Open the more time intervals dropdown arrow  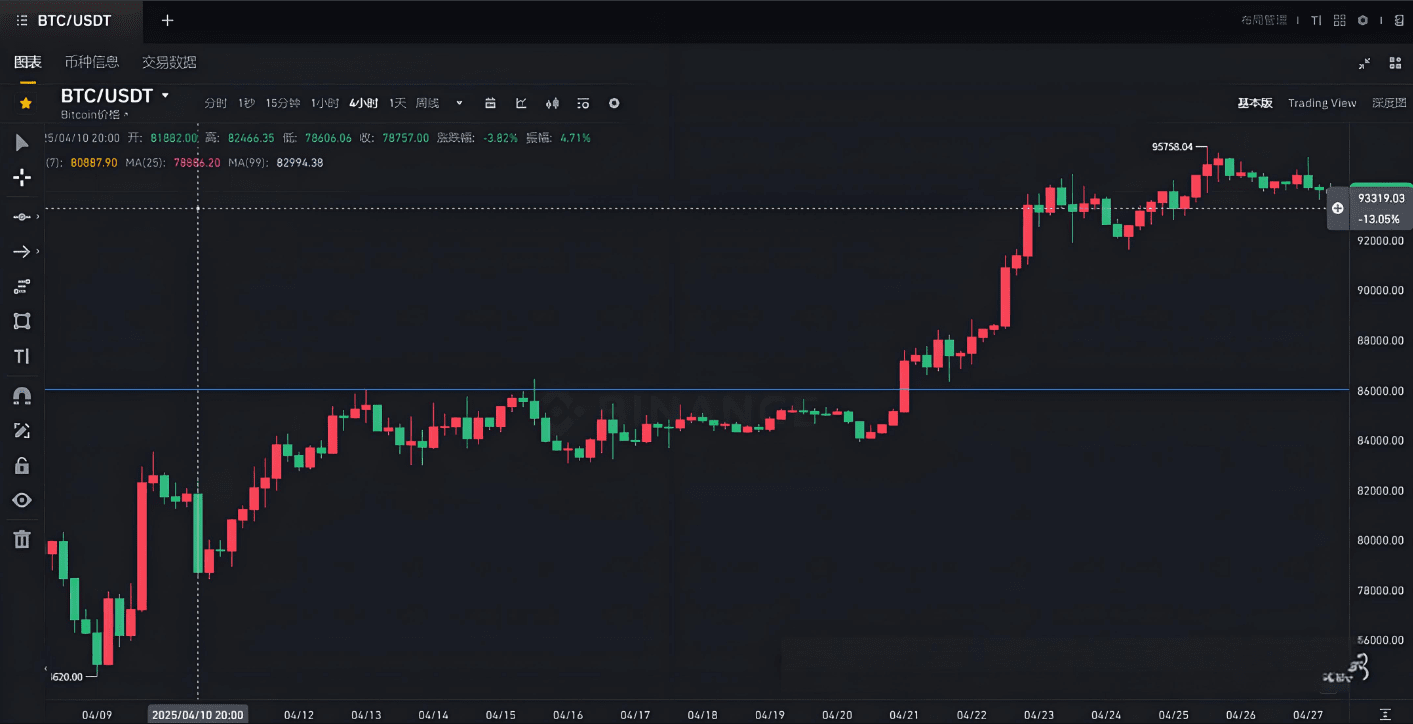(x=460, y=103)
